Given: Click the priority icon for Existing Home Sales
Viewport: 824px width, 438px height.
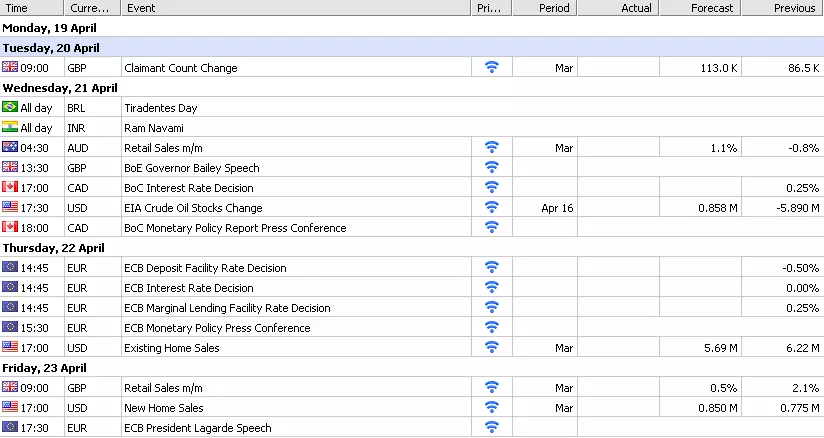Looking at the screenshot, I should pos(491,347).
